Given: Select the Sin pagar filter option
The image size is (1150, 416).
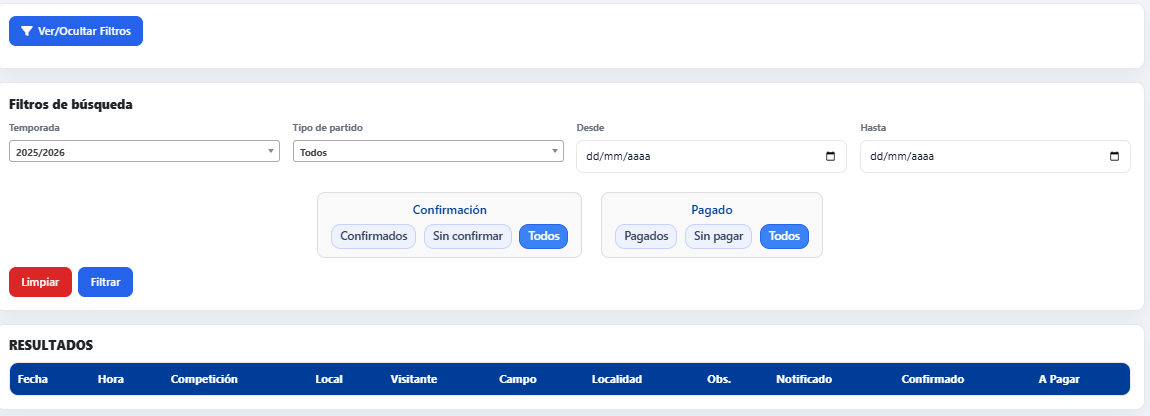Looking at the screenshot, I should 718,237.
